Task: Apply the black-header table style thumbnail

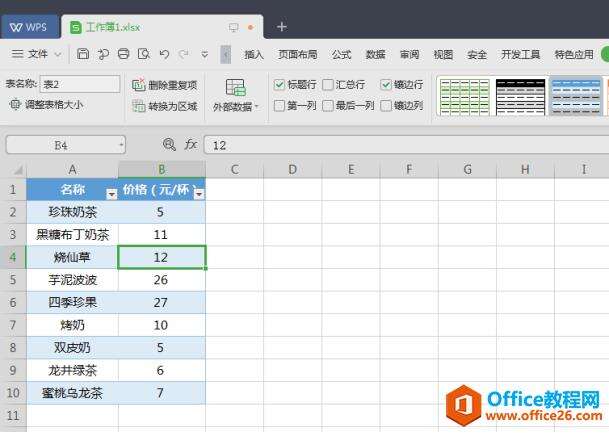Action: click(x=520, y=97)
